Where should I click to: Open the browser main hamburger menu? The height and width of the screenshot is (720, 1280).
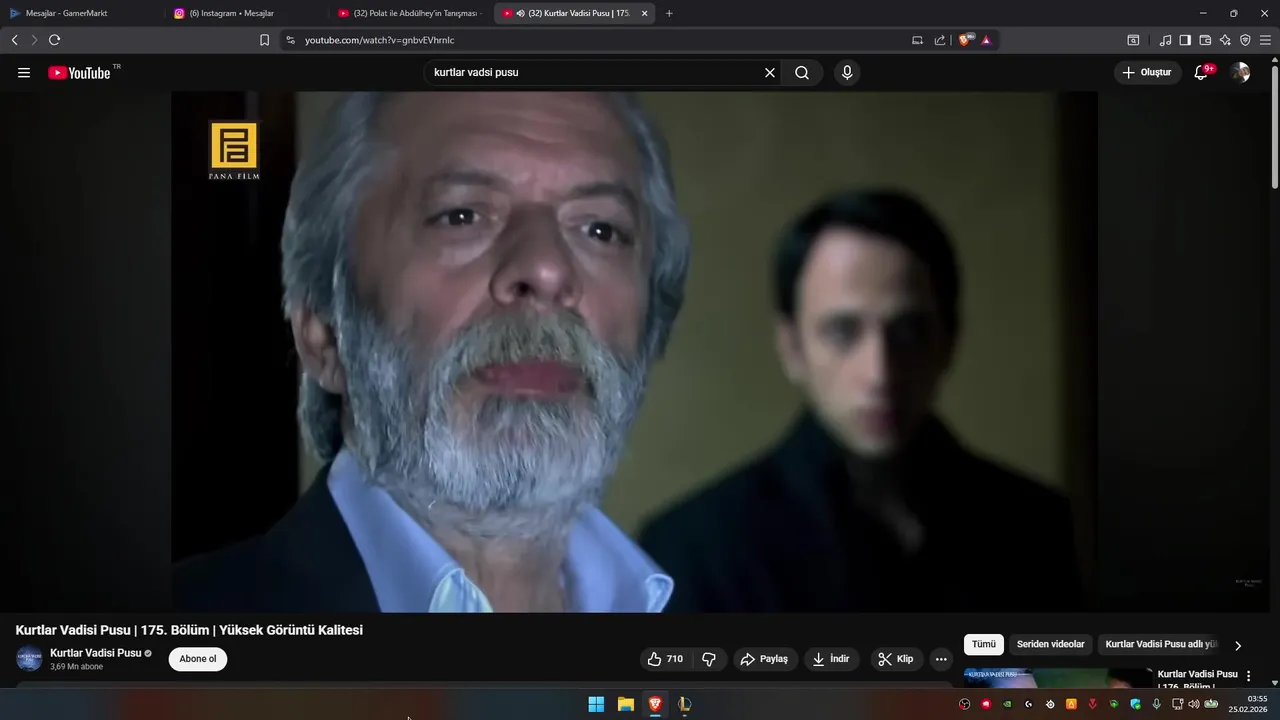(x=1266, y=40)
